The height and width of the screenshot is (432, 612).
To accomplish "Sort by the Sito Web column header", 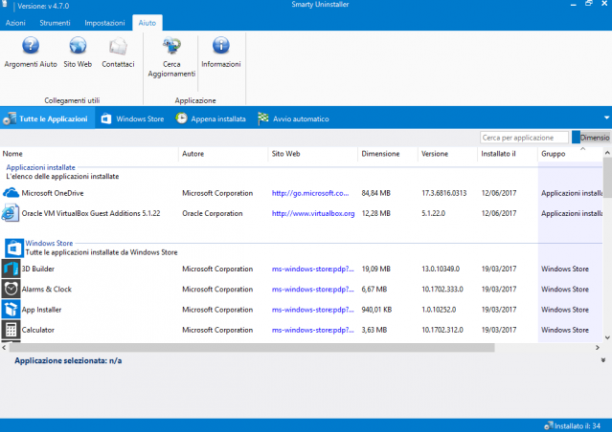I will (x=313, y=154).
